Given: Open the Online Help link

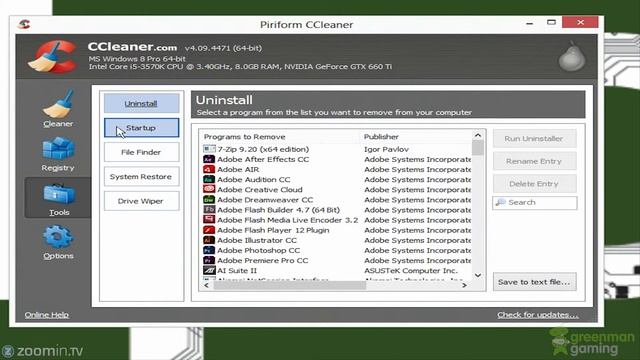Looking at the screenshot, I should point(47,315).
